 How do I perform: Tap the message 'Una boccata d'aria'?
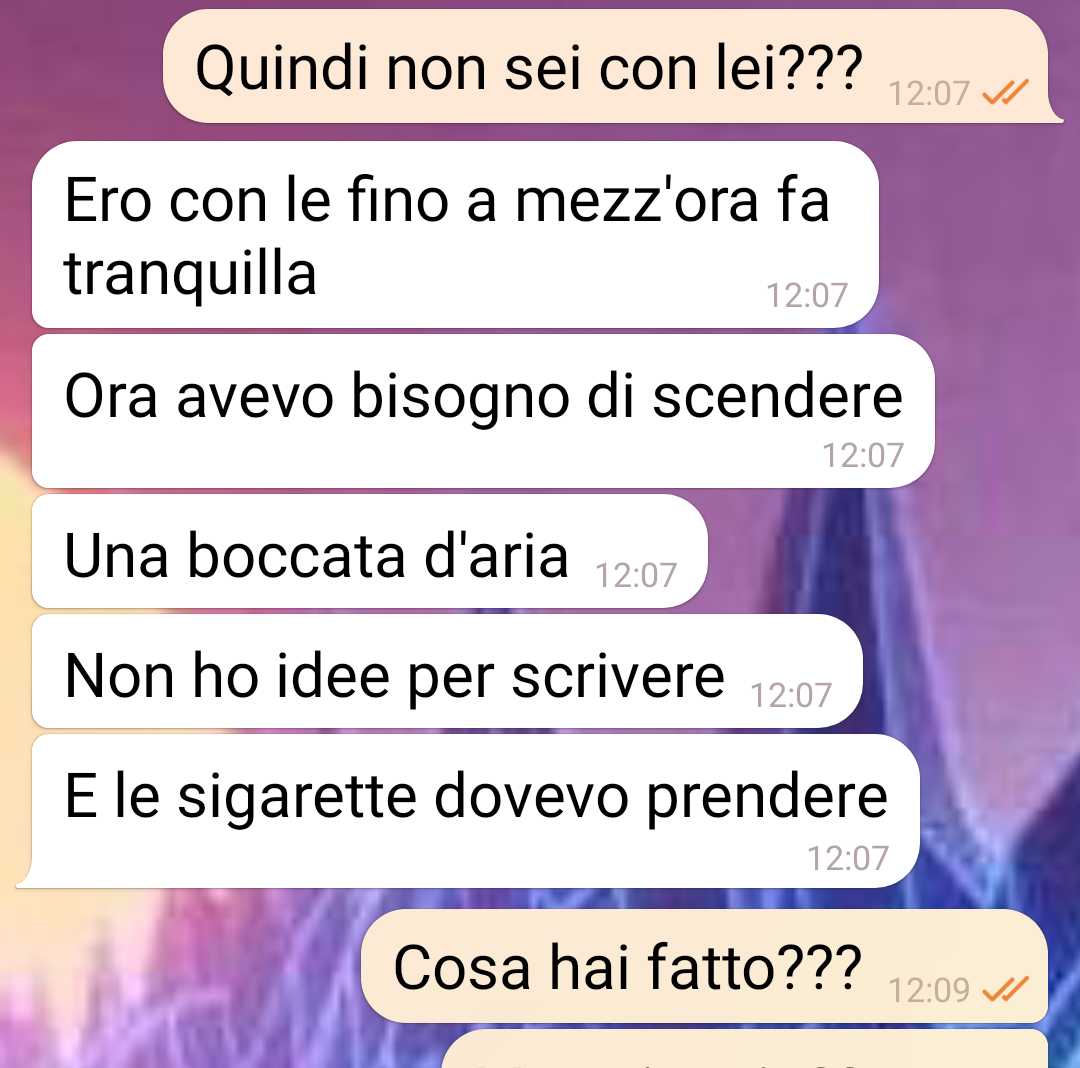[x=370, y=551]
